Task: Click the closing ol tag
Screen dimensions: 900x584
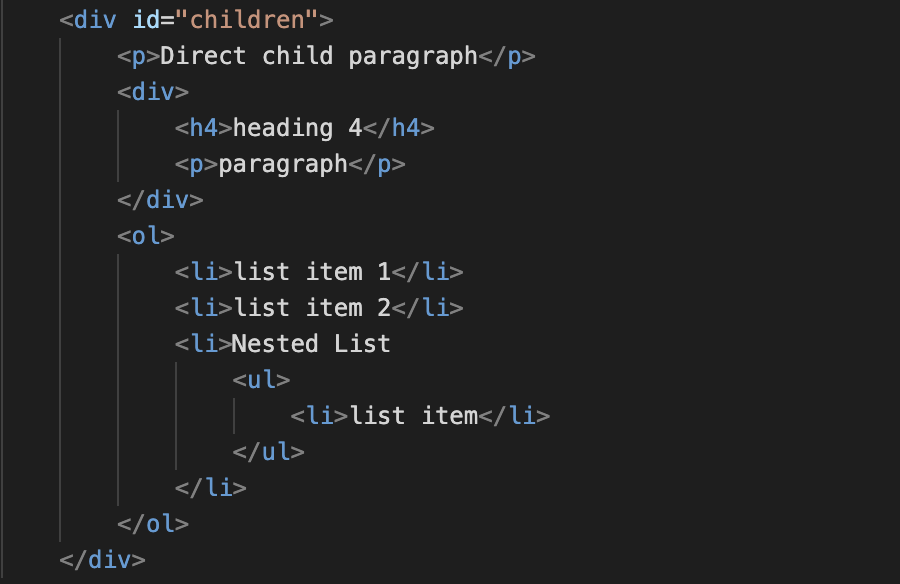Action: pyautogui.click(x=153, y=524)
